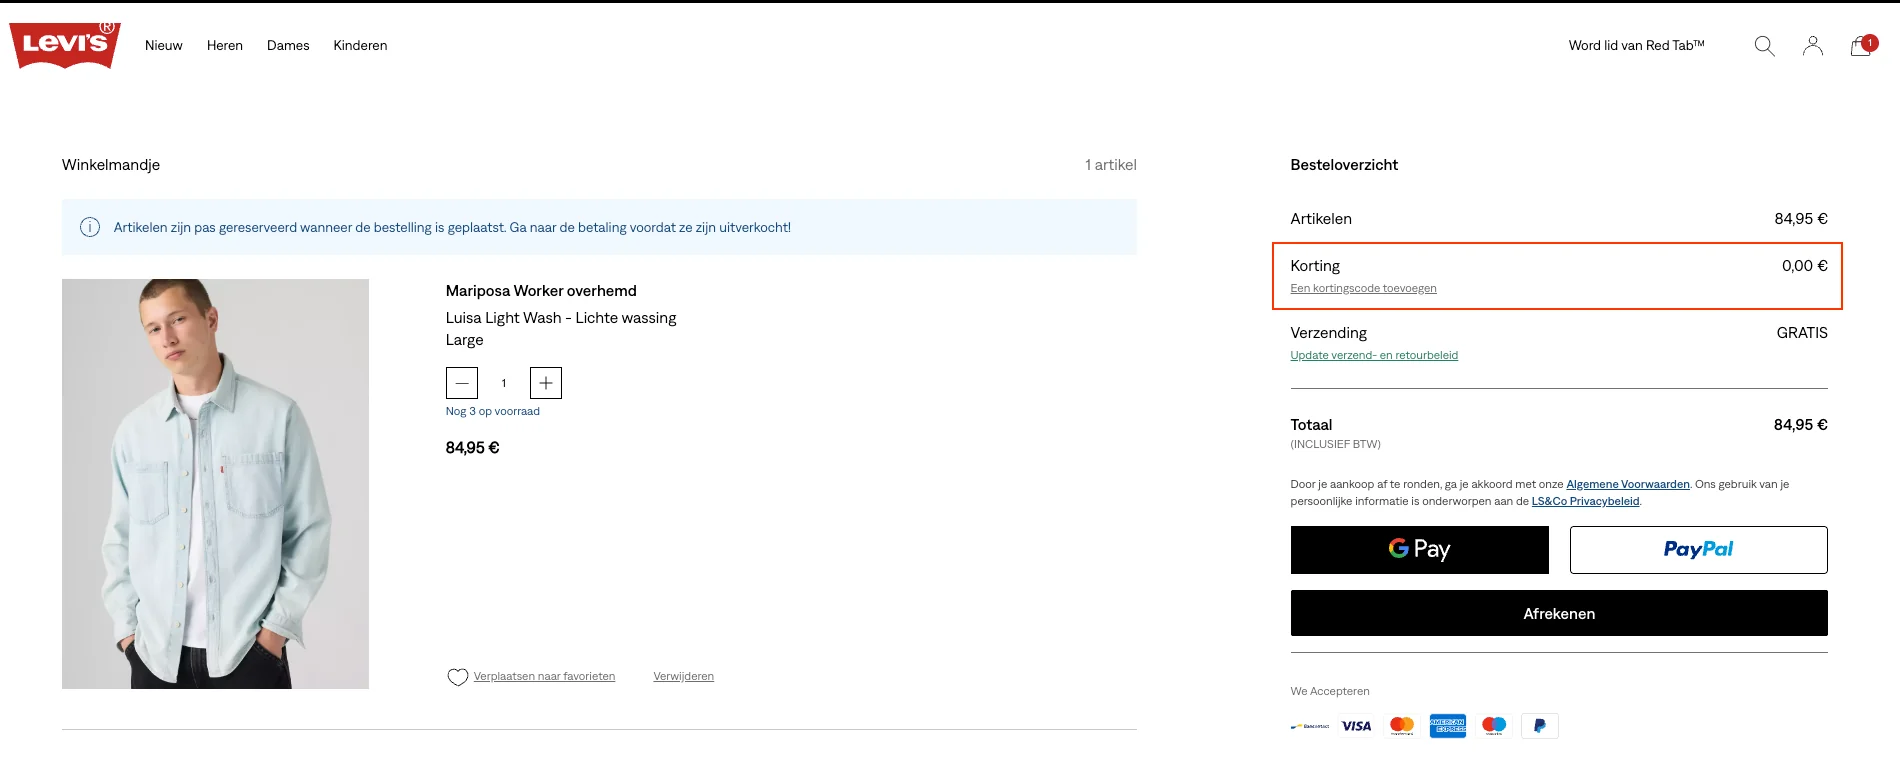Click Een kortingscode toevoegen link
Screen dimensions: 1900x759
pos(1363,288)
